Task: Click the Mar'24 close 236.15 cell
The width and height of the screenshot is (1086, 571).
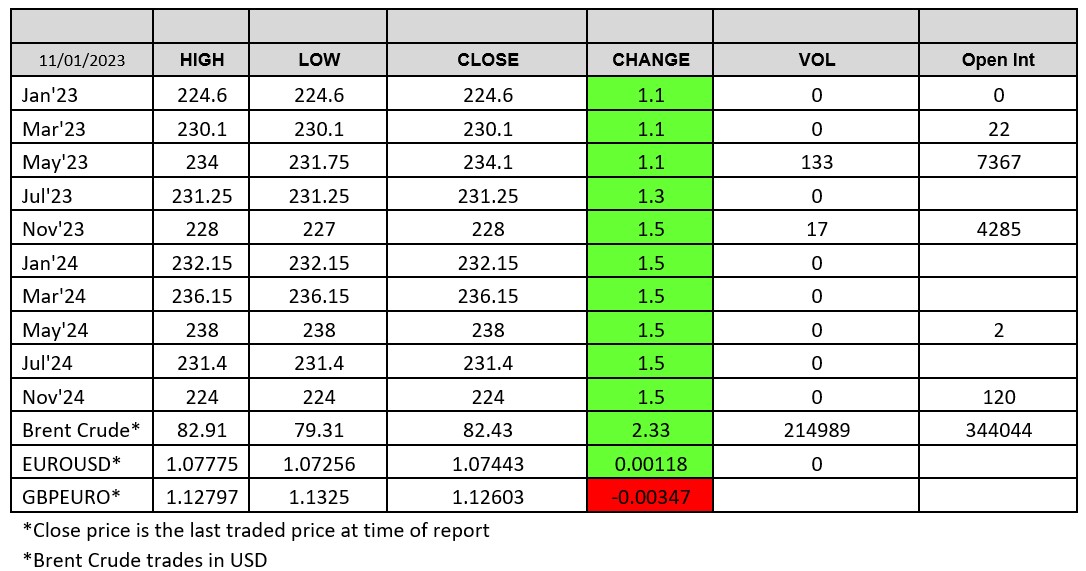Action: tap(488, 296)
